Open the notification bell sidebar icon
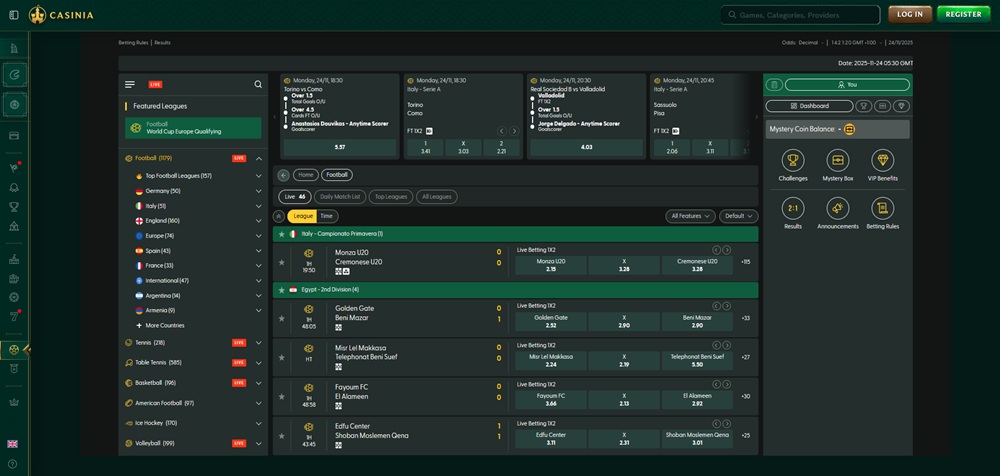The width and height of the screenshot is (1000, 476). 14,188
